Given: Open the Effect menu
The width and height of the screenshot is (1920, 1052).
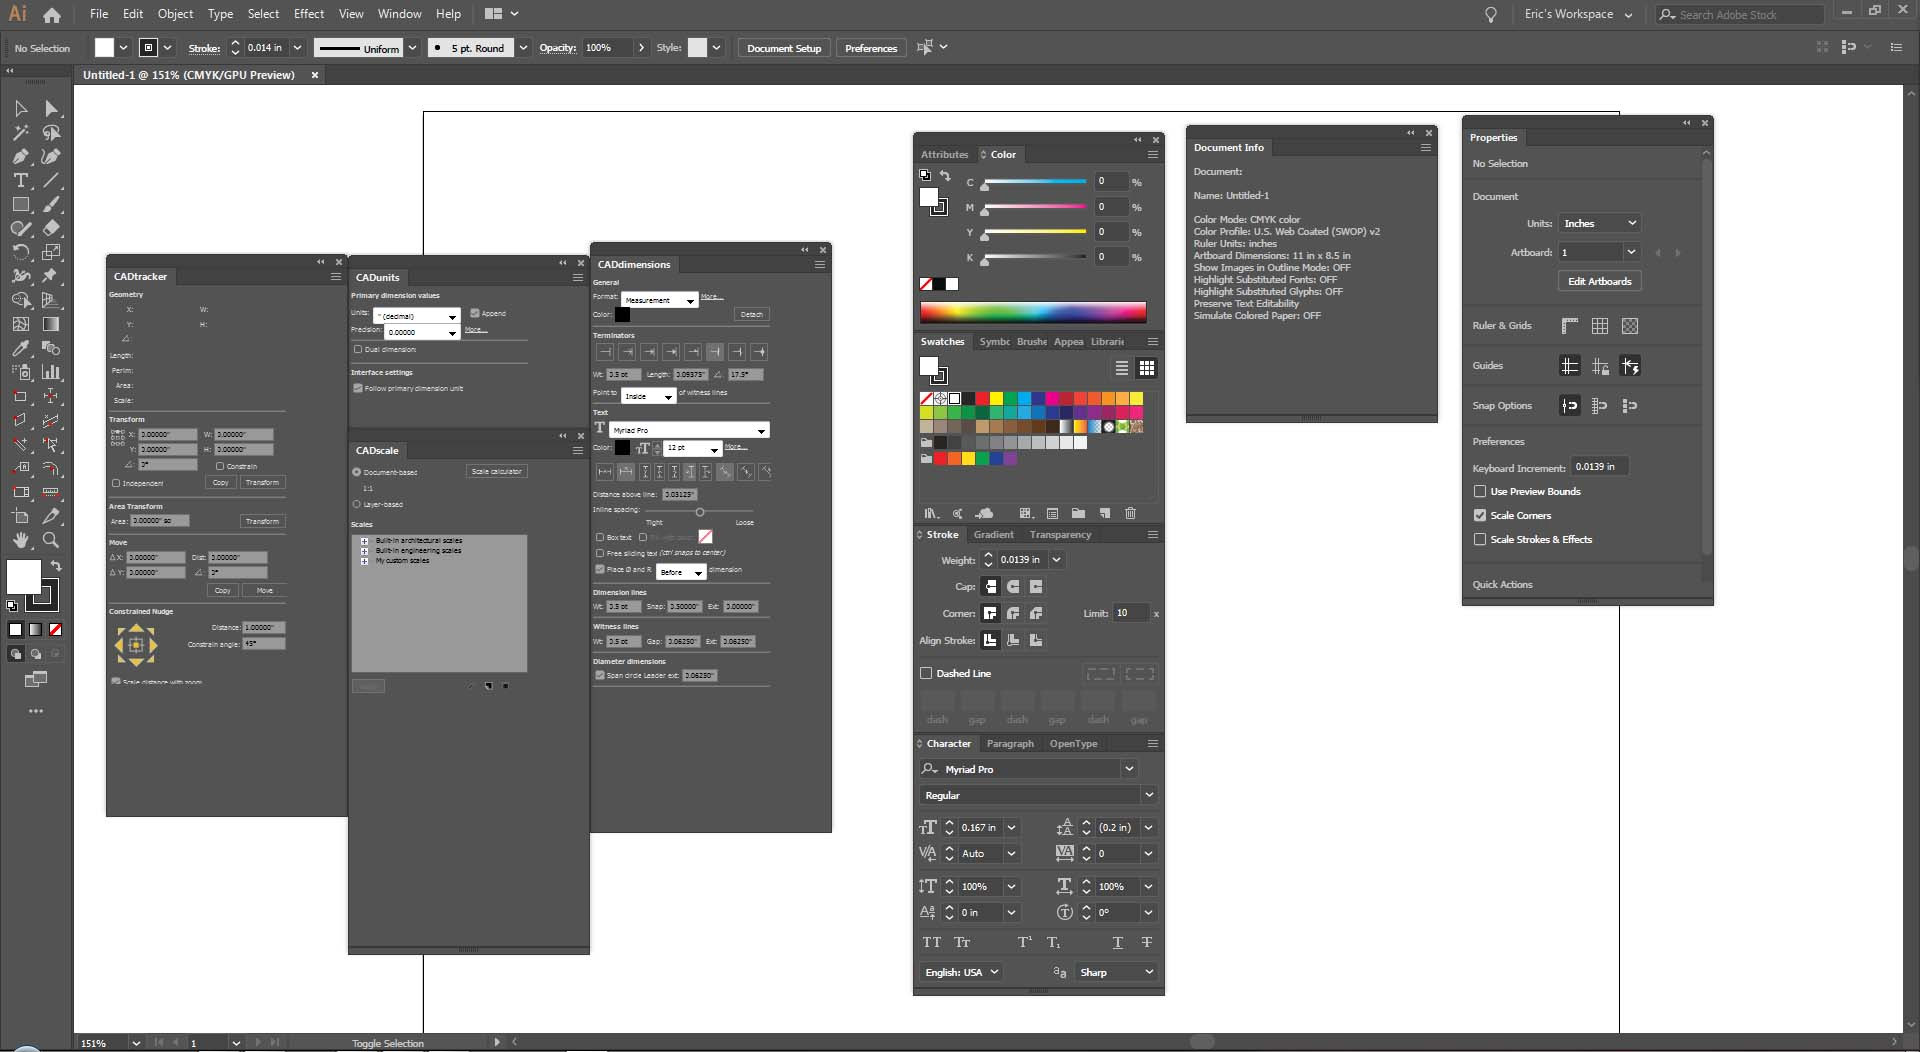Looking at the screenshot, I should click(309, 14).
